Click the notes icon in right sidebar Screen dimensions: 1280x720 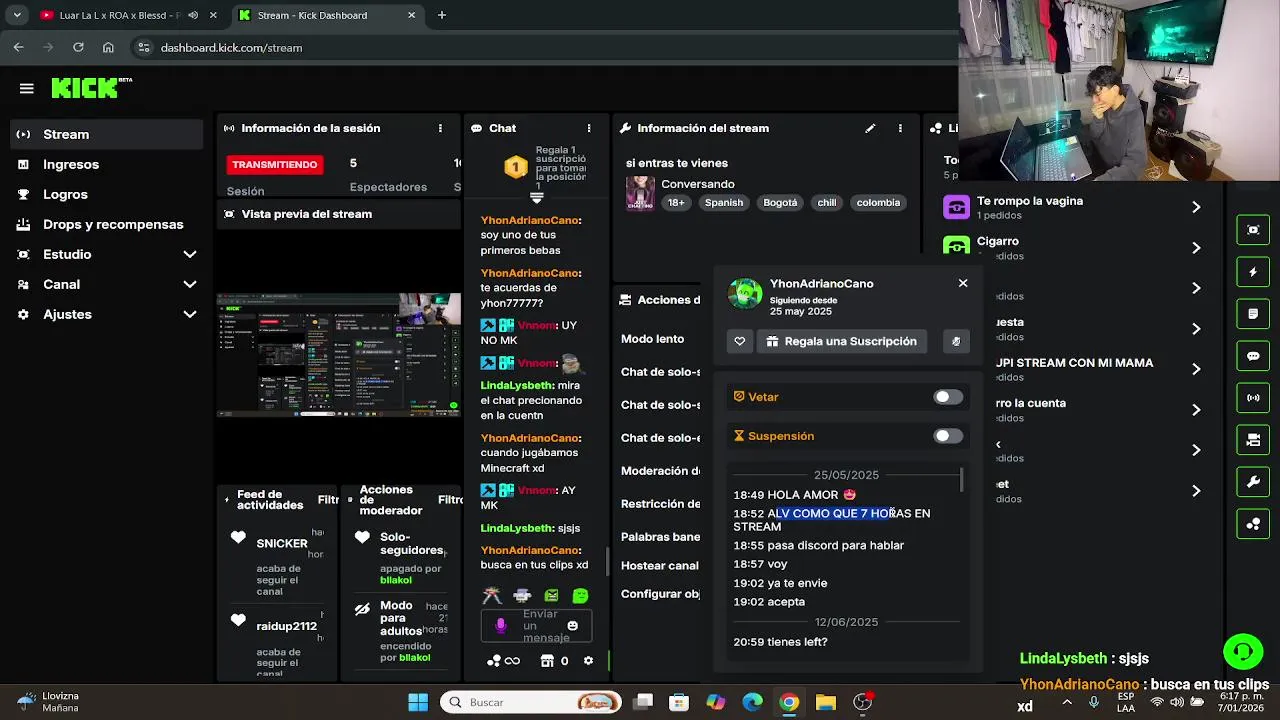point(1253,314)
